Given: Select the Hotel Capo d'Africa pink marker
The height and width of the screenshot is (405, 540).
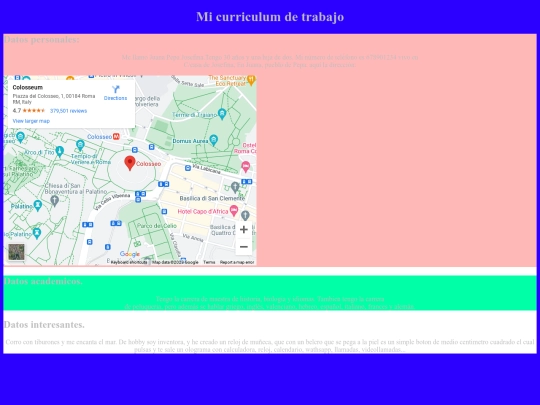Looking at the screenshot, I should (234, 210).
